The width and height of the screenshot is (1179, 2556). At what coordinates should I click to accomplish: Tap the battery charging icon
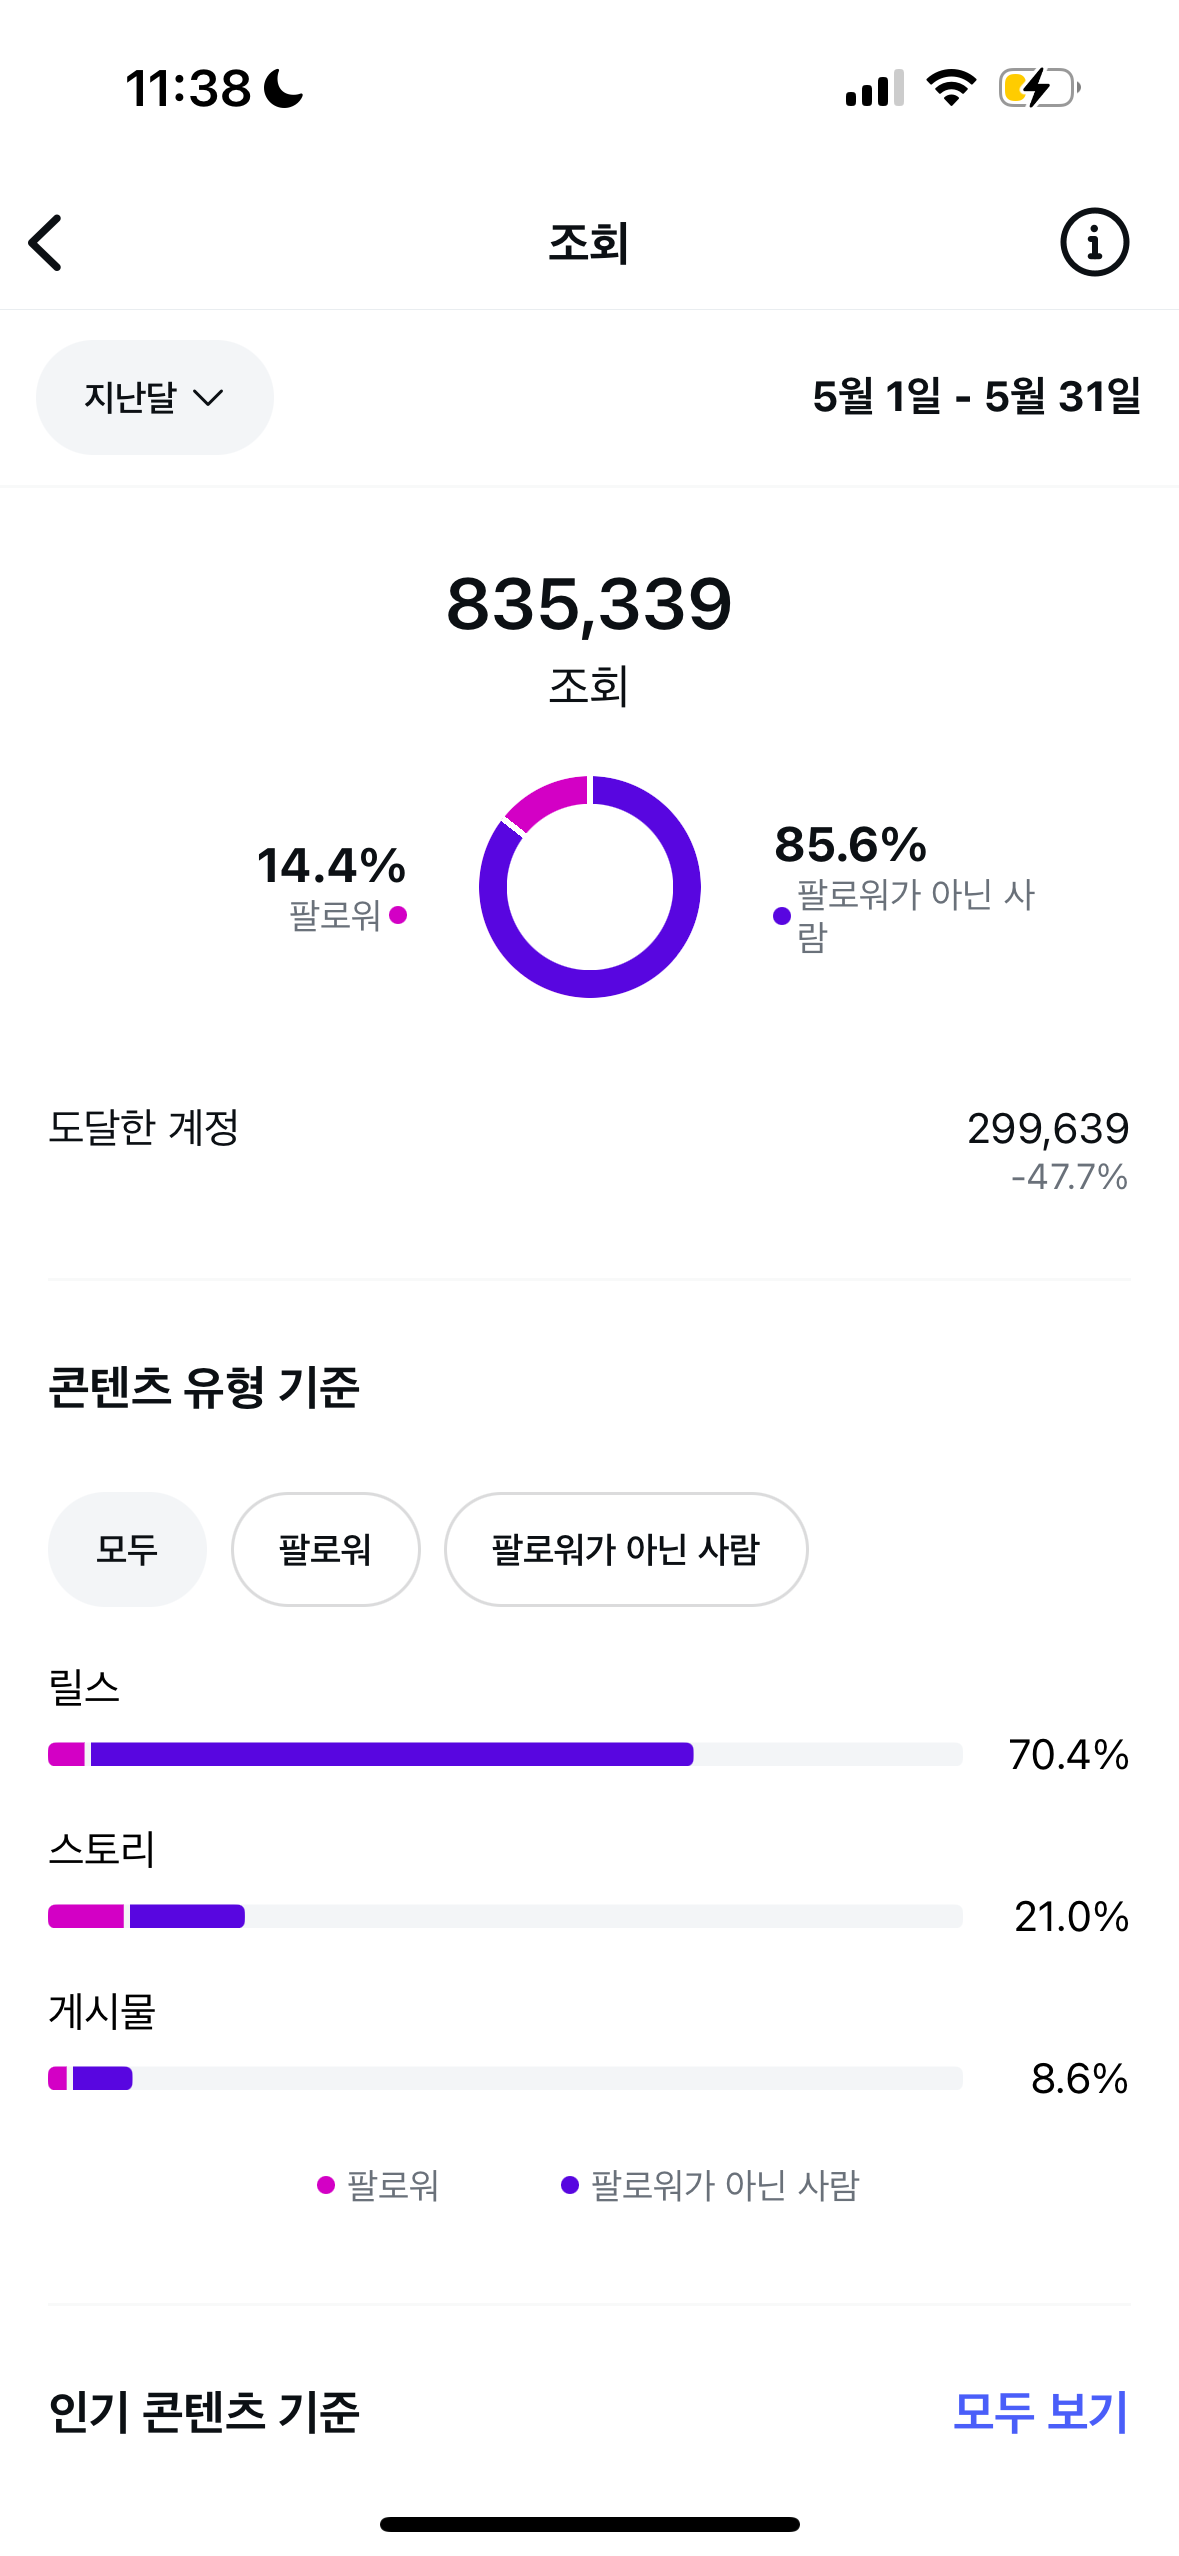[x=1039, y=88]
